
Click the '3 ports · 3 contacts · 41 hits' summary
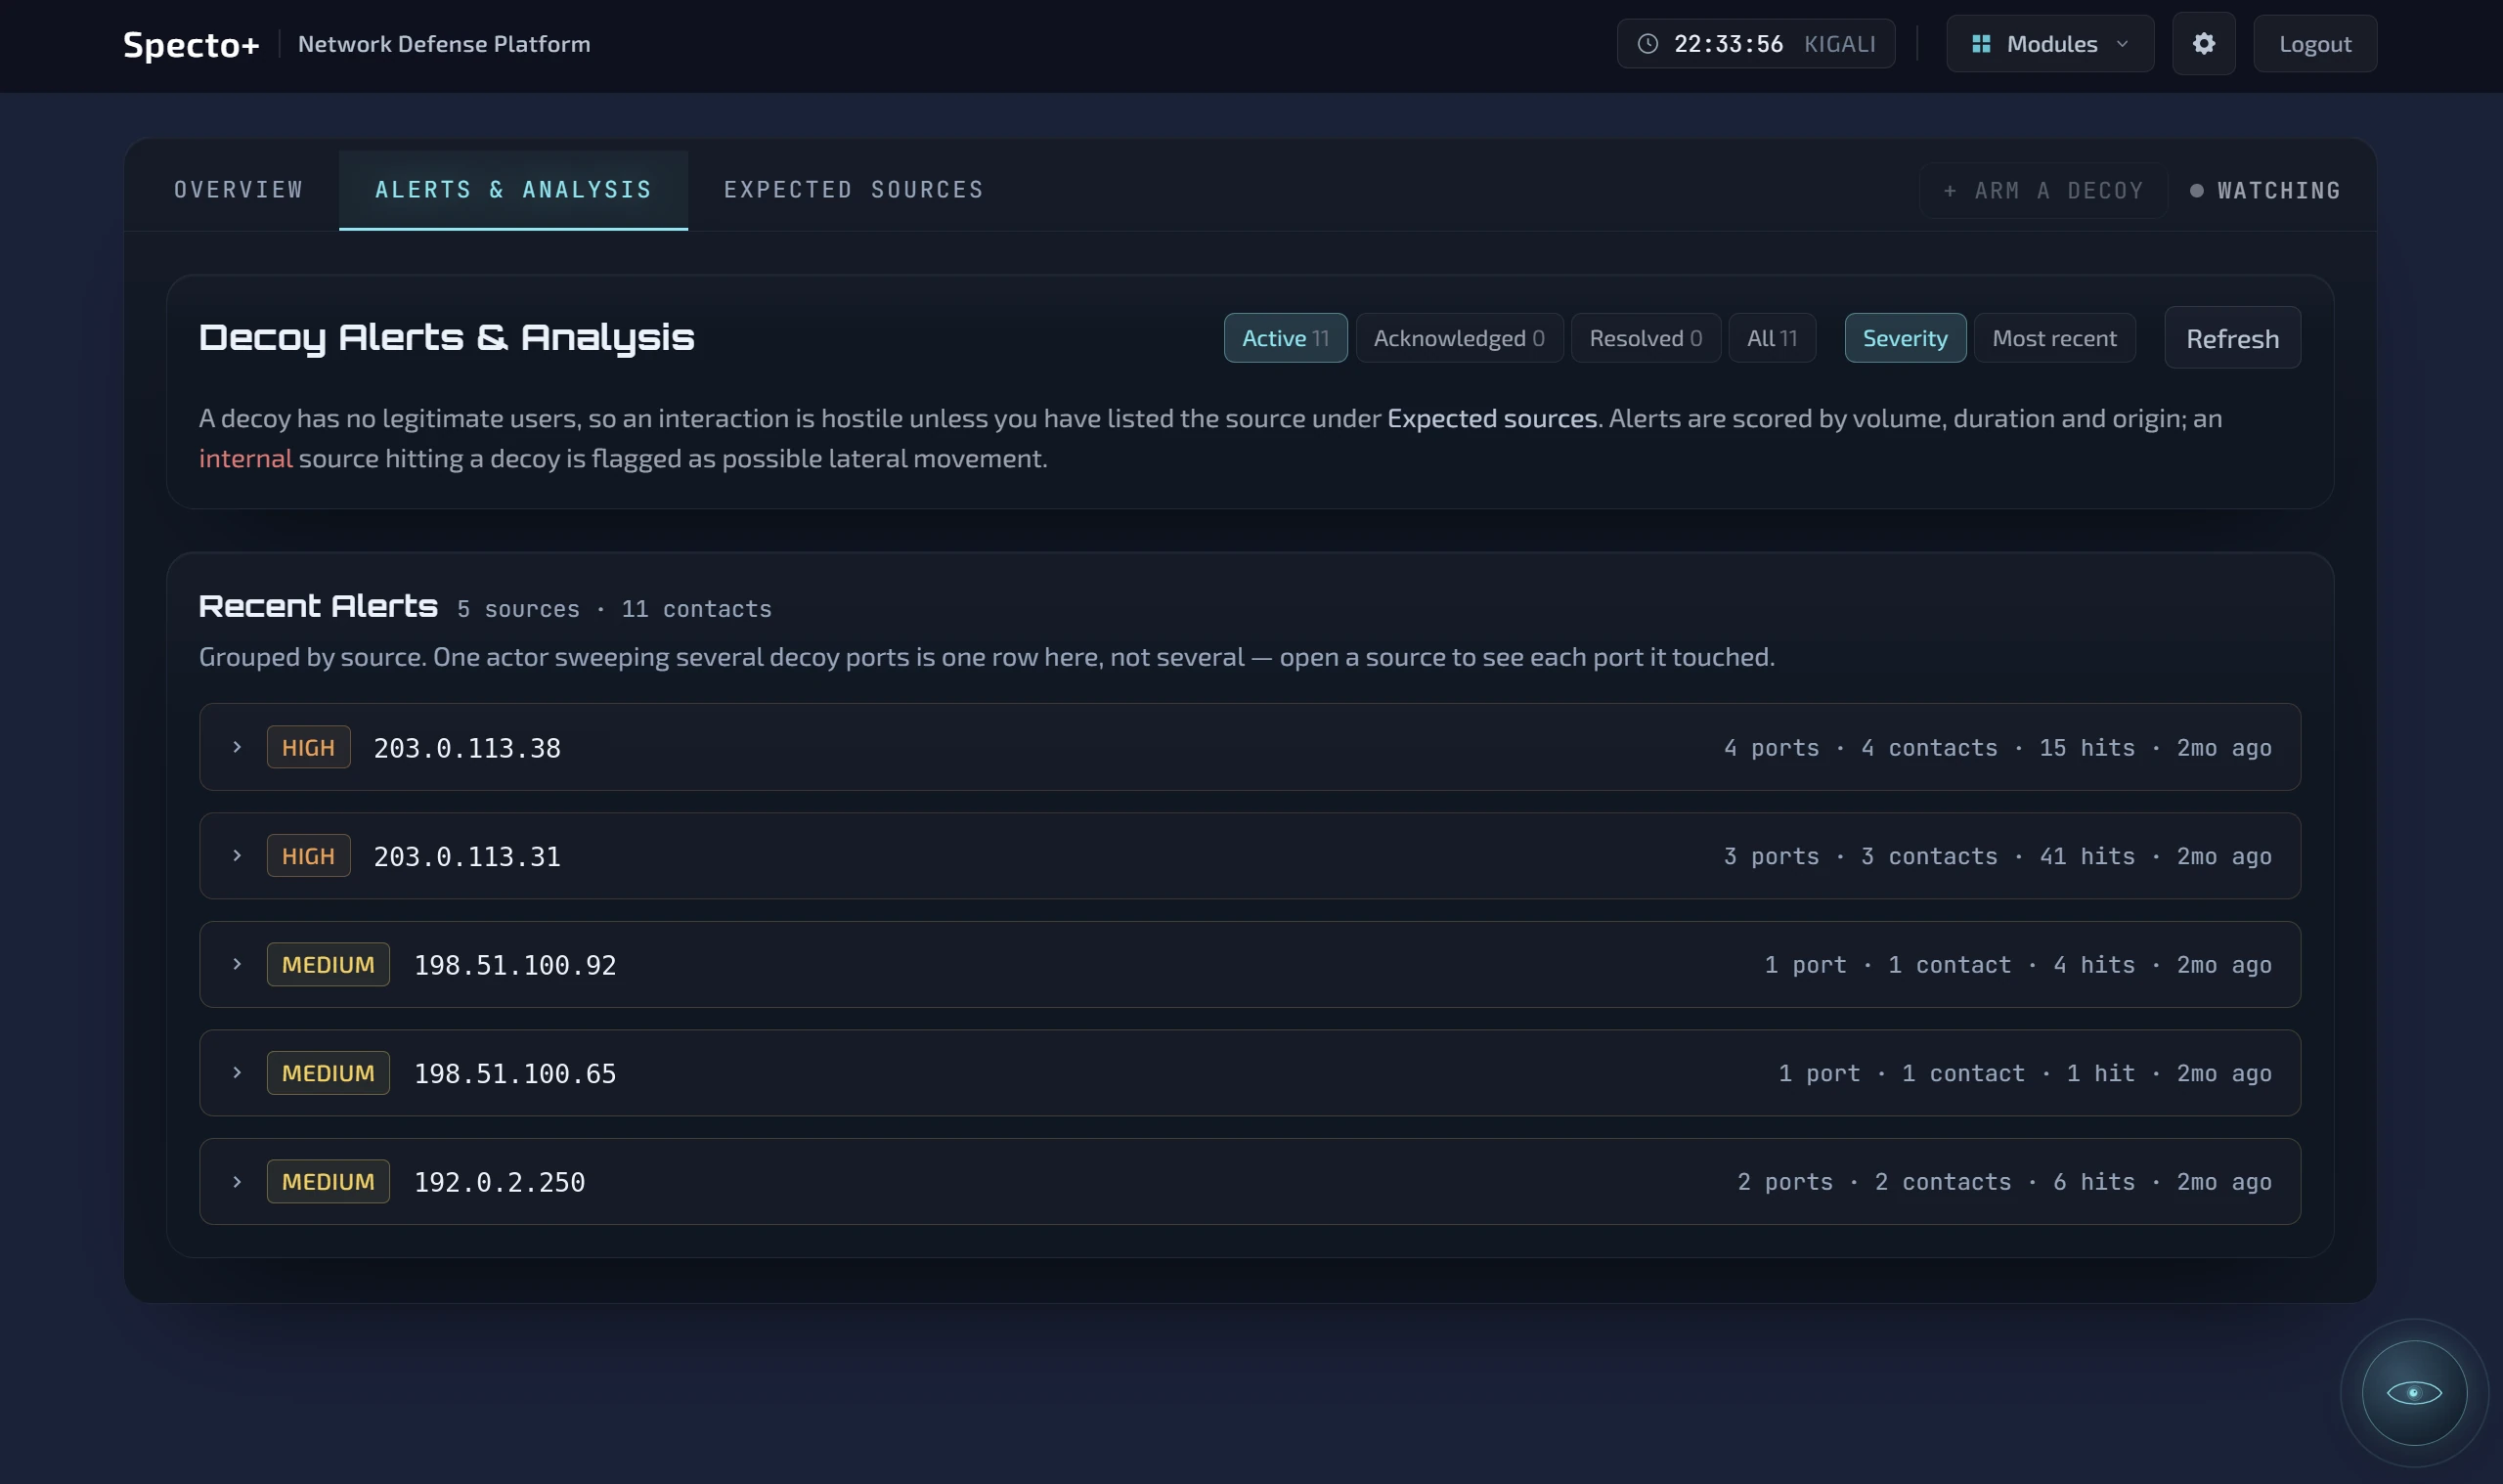[x=1929, y=856]
